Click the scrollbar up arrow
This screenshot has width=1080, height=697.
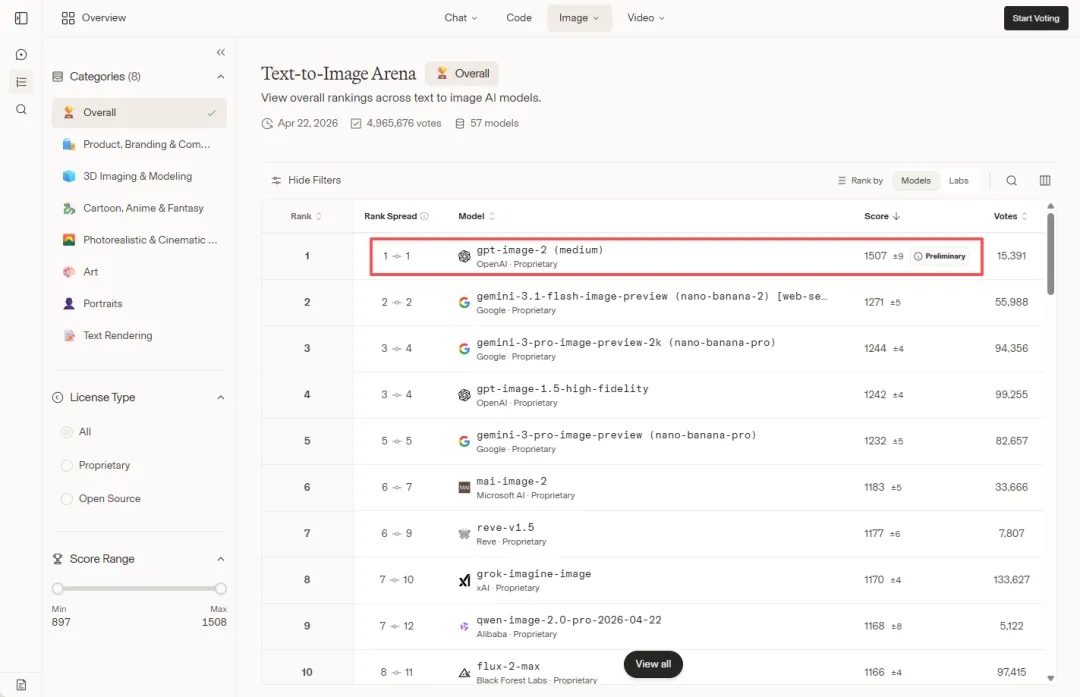1050,206
